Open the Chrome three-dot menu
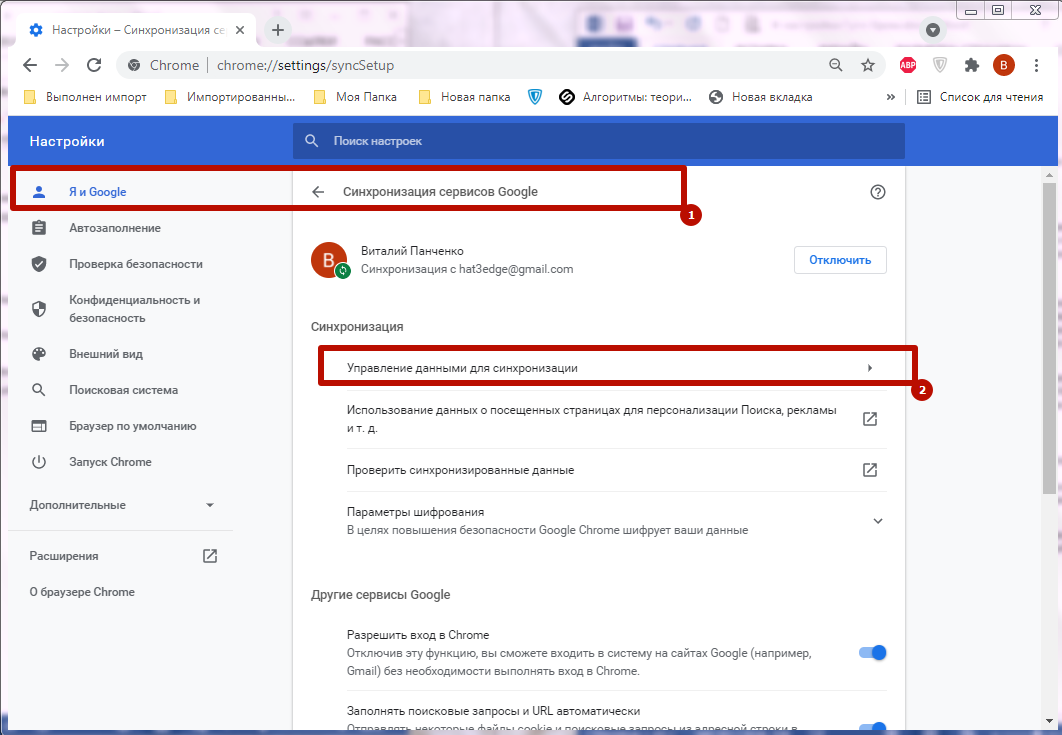 coord(1036,65)
